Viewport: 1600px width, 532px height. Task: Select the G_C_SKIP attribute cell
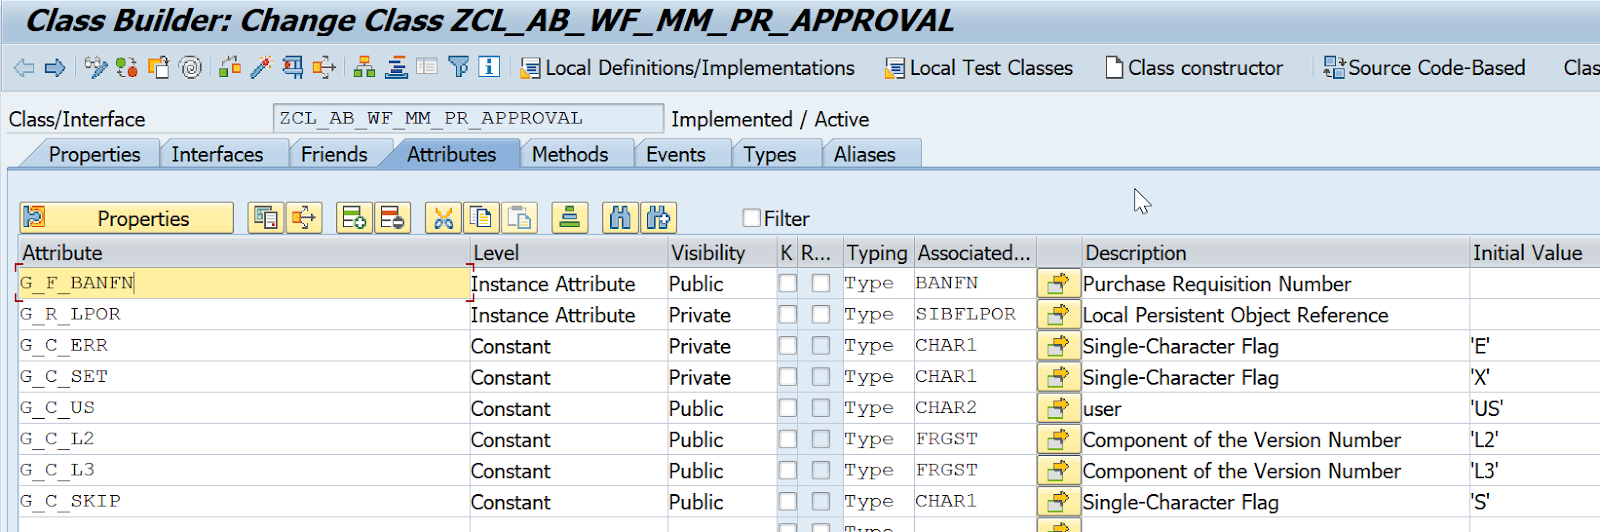[244, 501]
